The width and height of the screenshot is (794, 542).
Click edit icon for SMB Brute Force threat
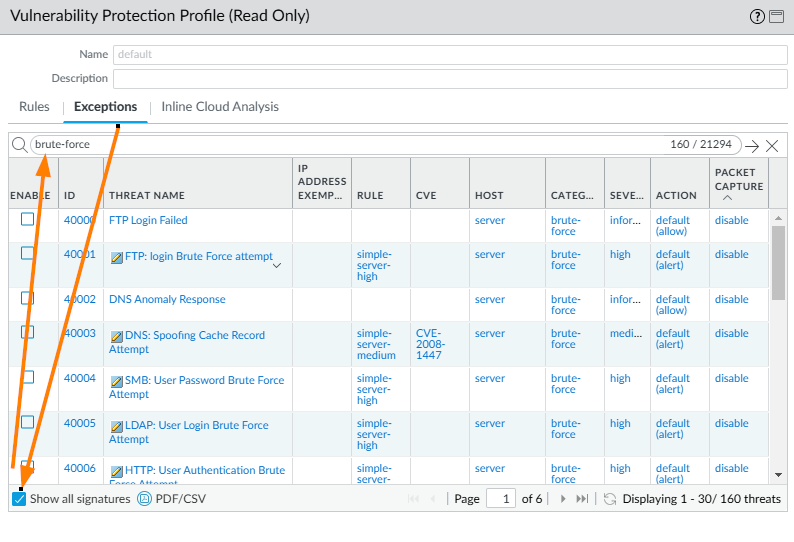tap(116, 381)
